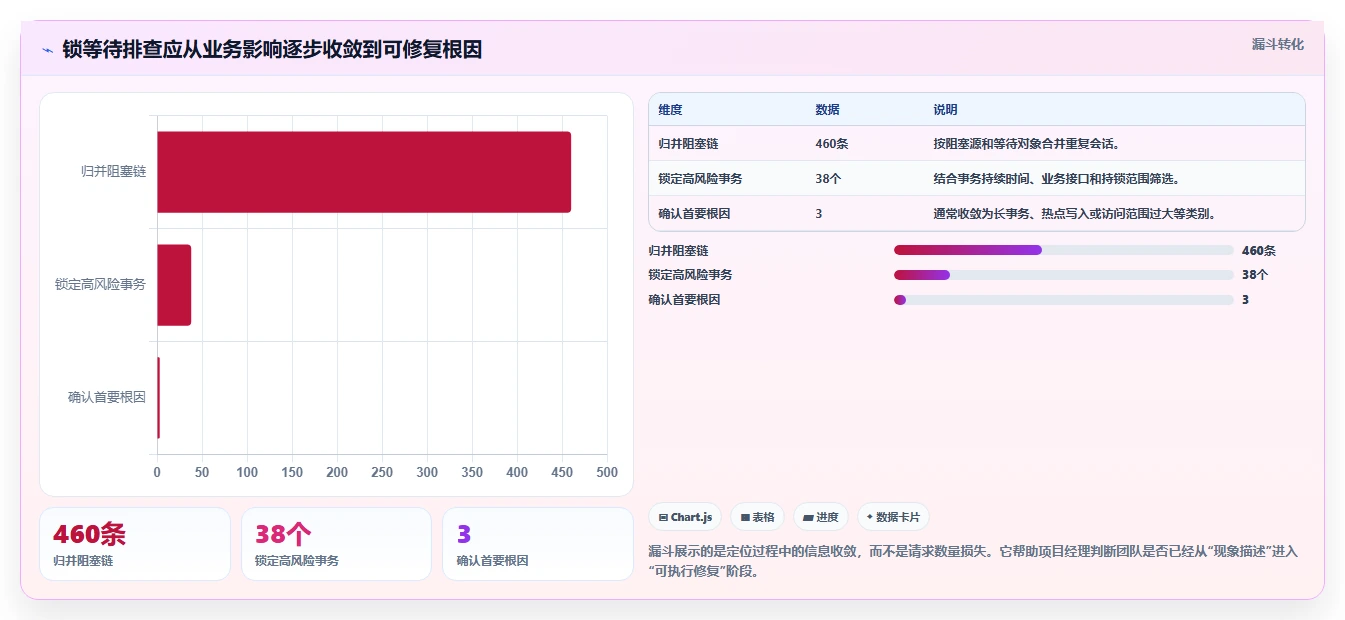Select the 460条 cell in the table
Screen dimensions: 1345x620
click(832, 144)
